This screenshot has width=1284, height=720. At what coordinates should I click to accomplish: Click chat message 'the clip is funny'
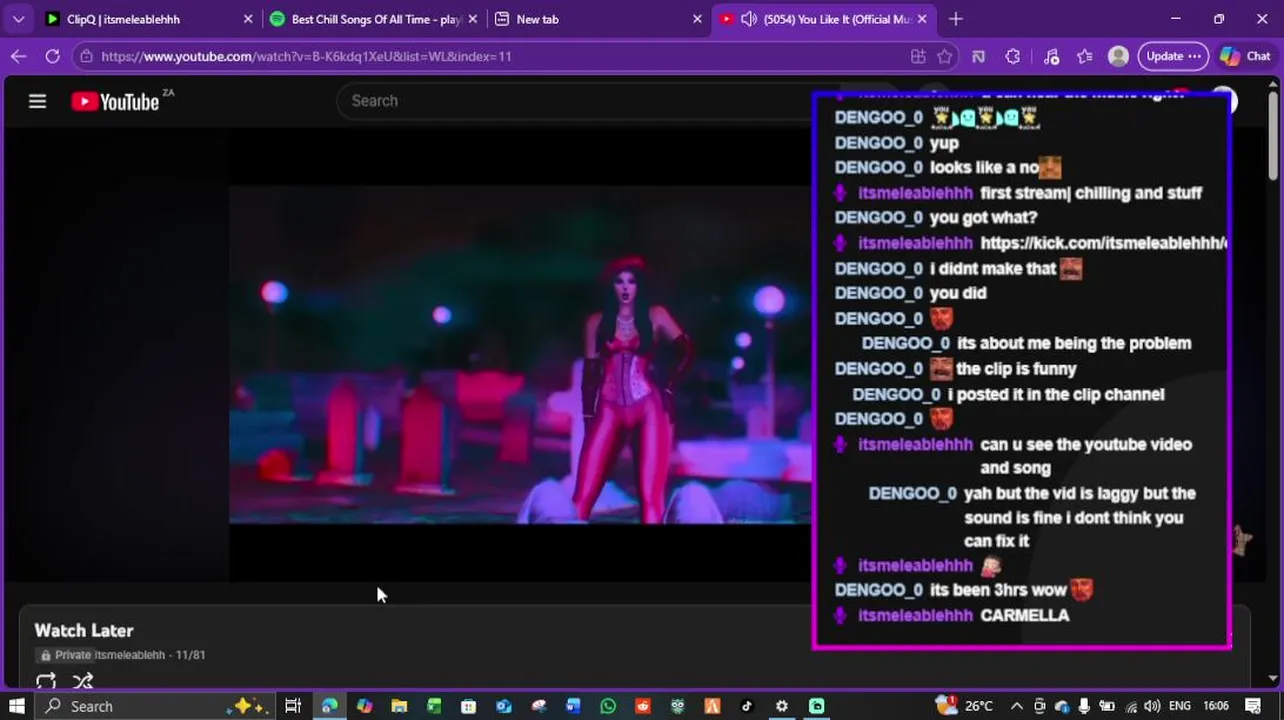1016,369
